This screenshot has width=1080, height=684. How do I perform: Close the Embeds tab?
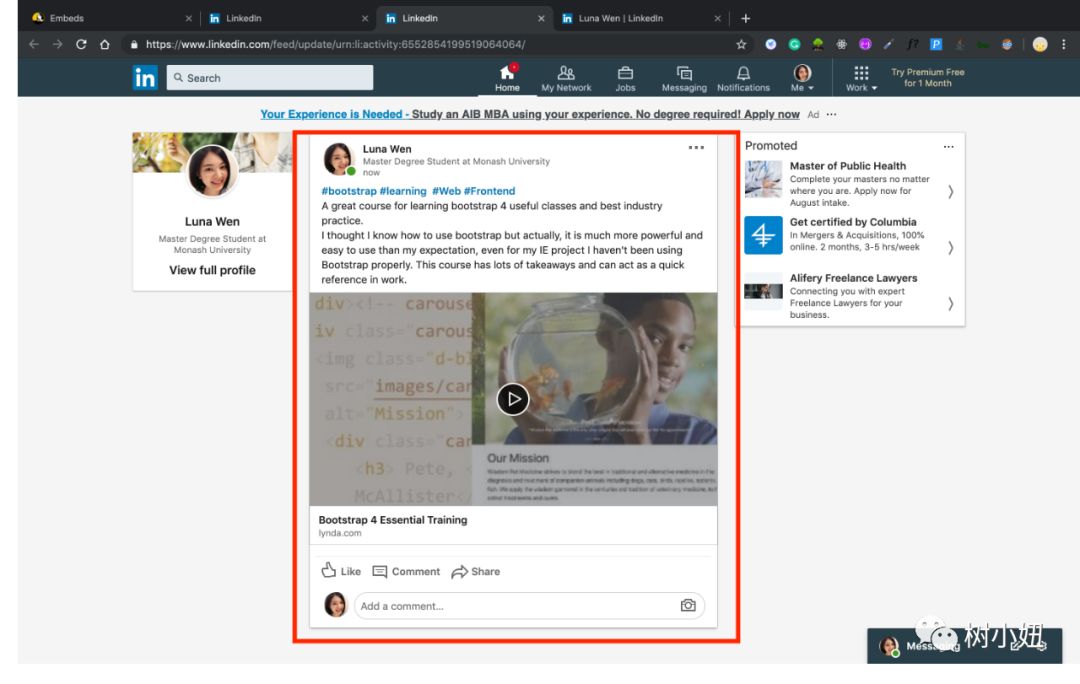188,19
